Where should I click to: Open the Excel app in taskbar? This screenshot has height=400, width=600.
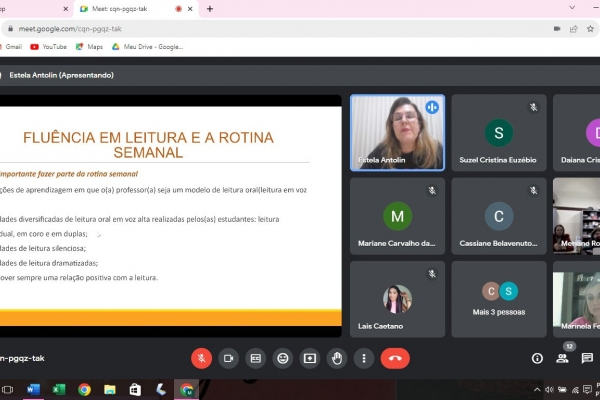(x=59, y=389)
